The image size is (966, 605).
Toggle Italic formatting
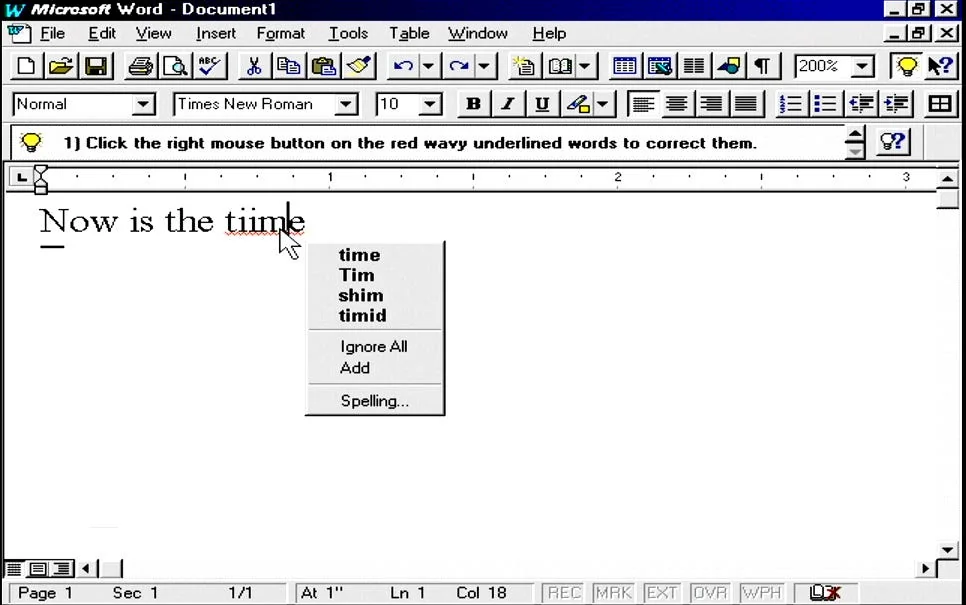click(508, 105)
